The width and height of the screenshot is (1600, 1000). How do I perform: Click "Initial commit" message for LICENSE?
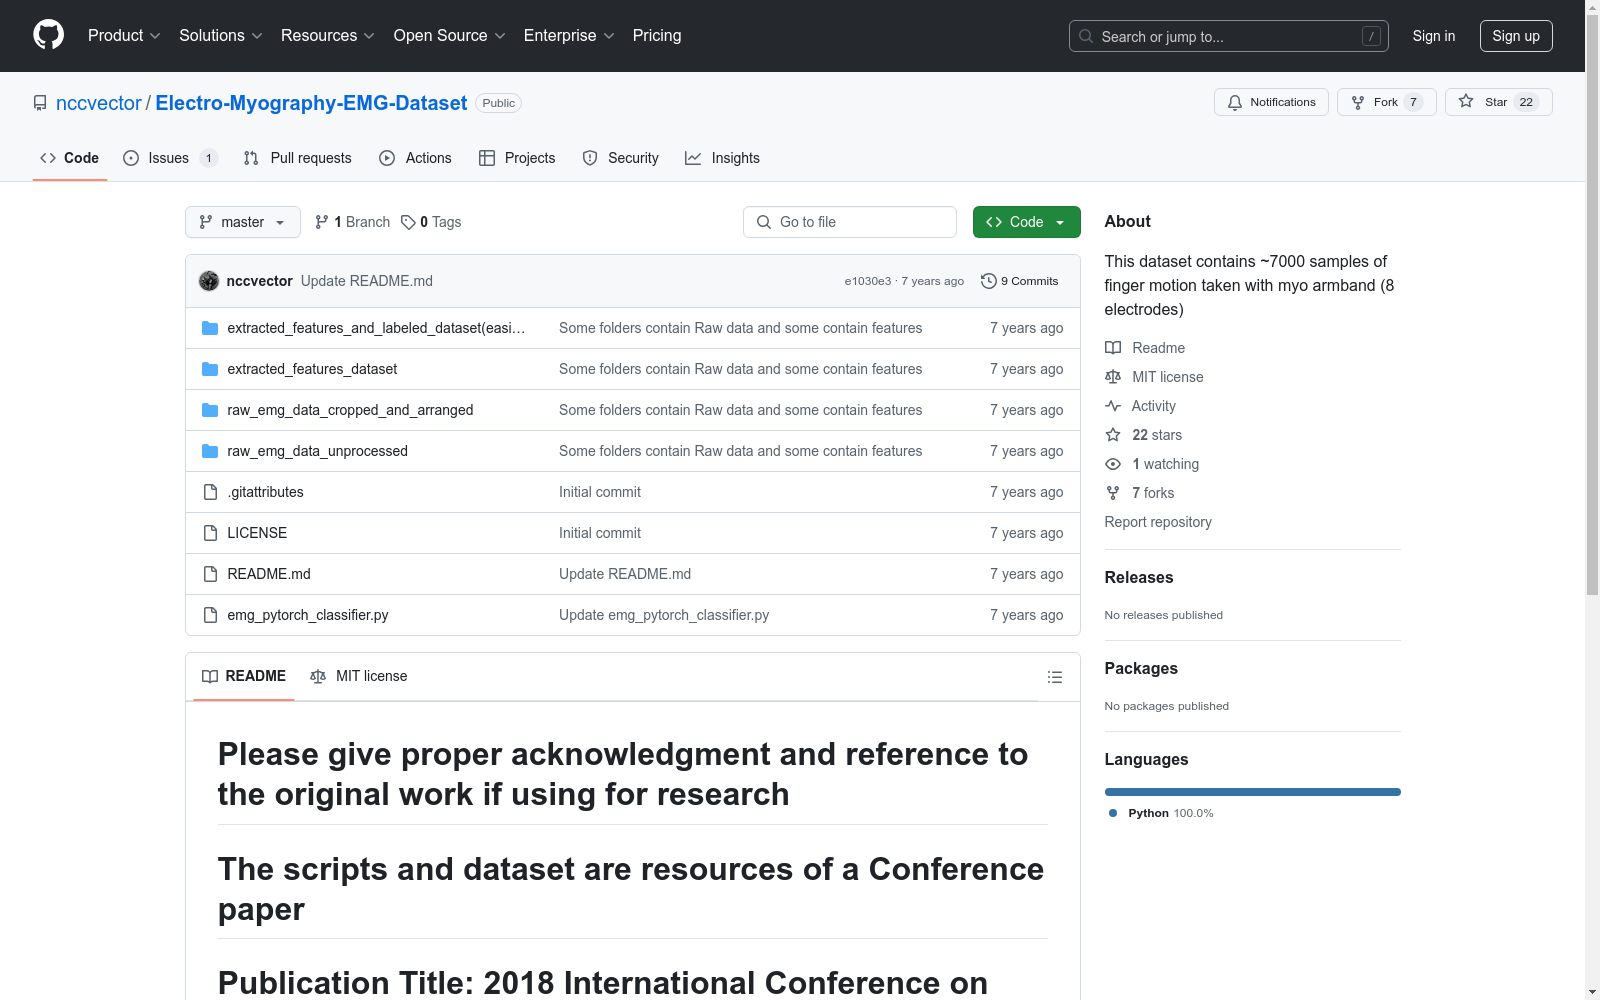[600, 533]
